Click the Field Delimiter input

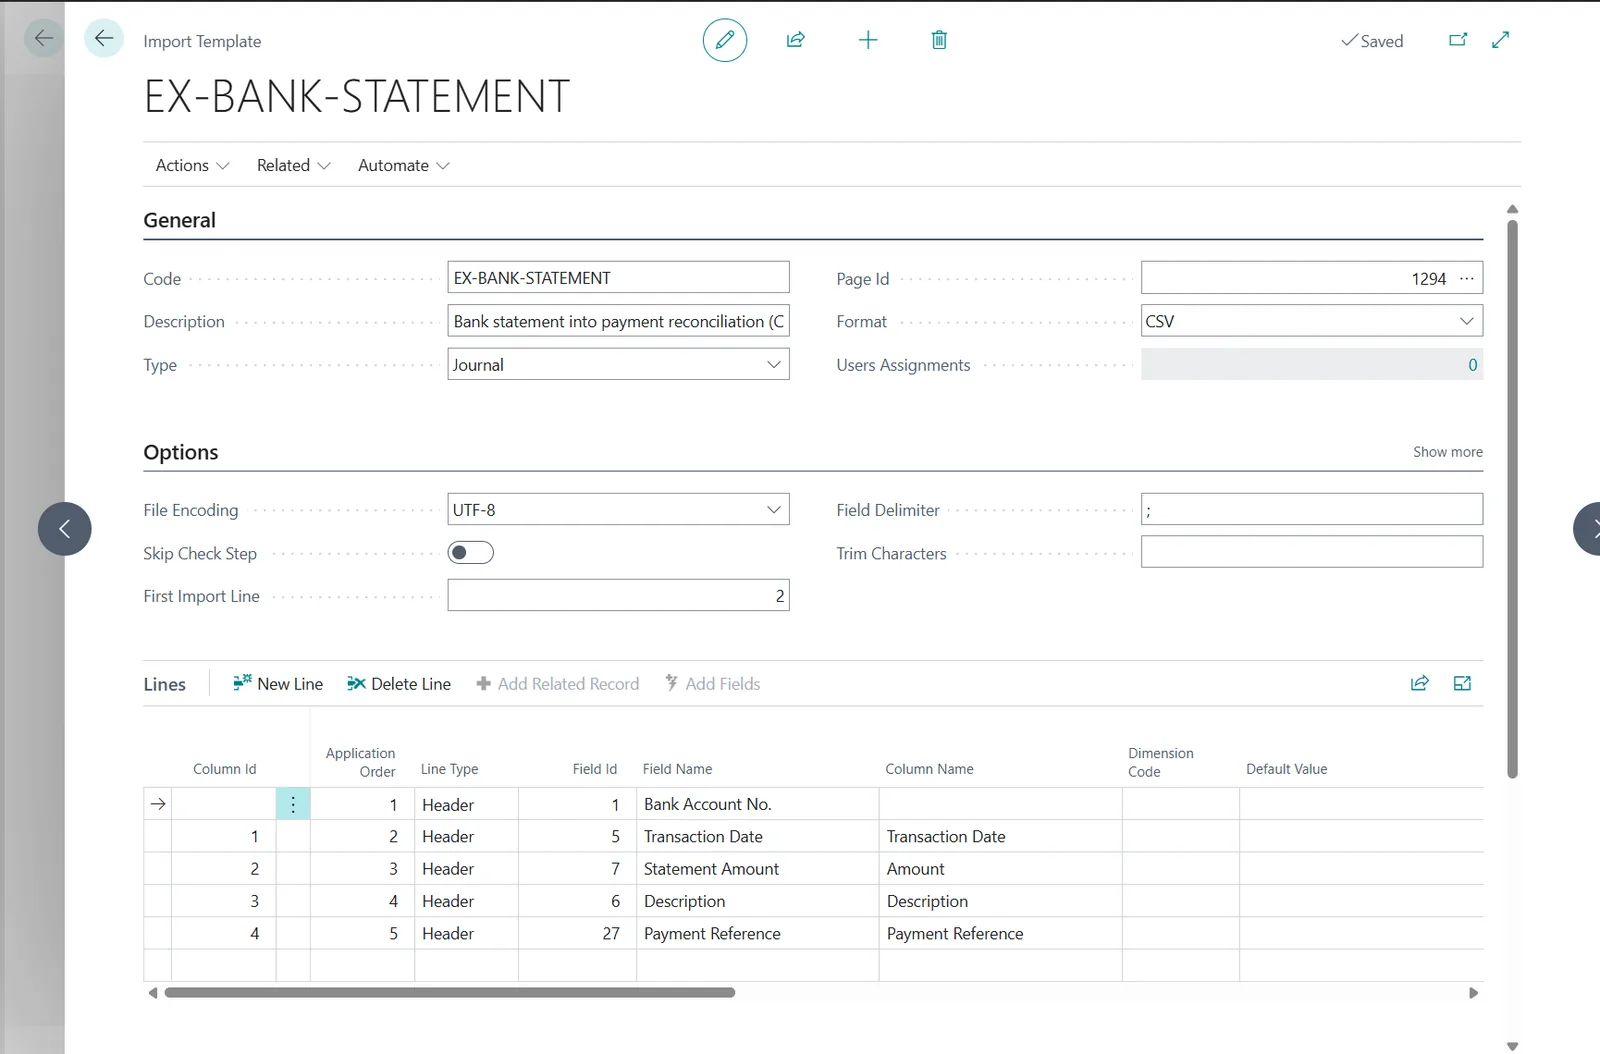click(x=1312, y=509)
